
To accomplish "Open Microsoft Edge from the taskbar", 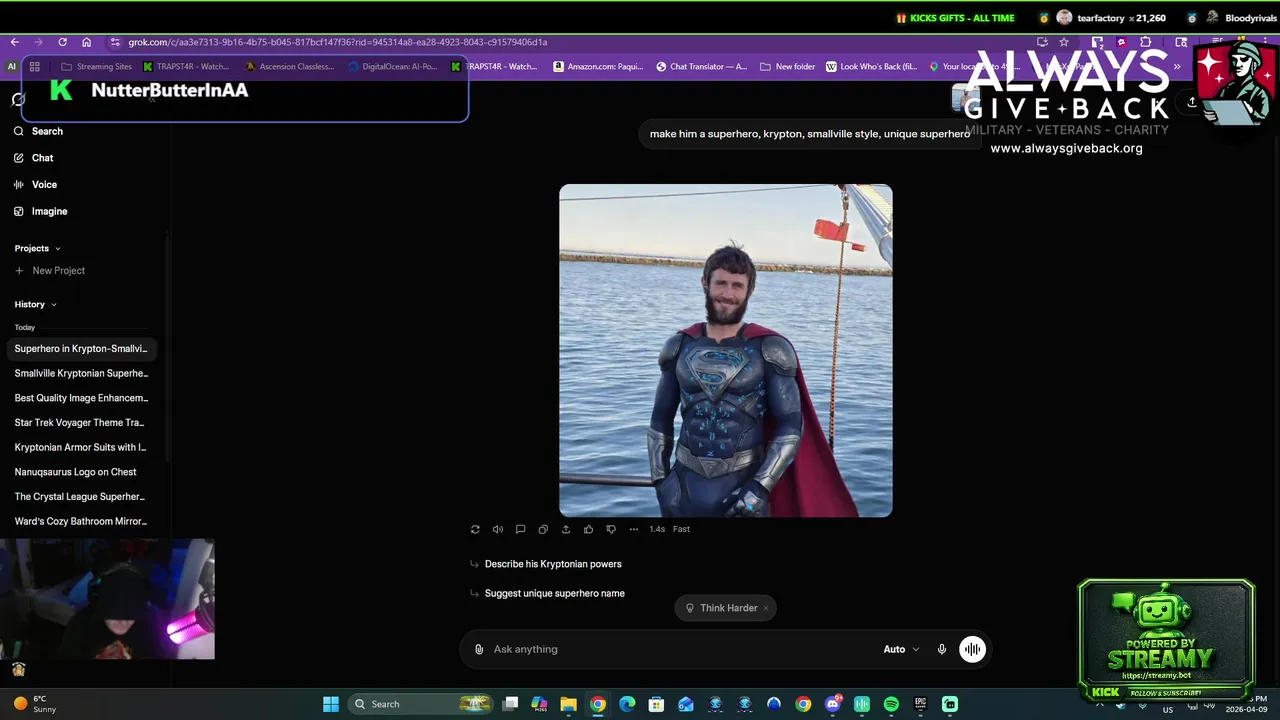I will click(x=627, y=704).
